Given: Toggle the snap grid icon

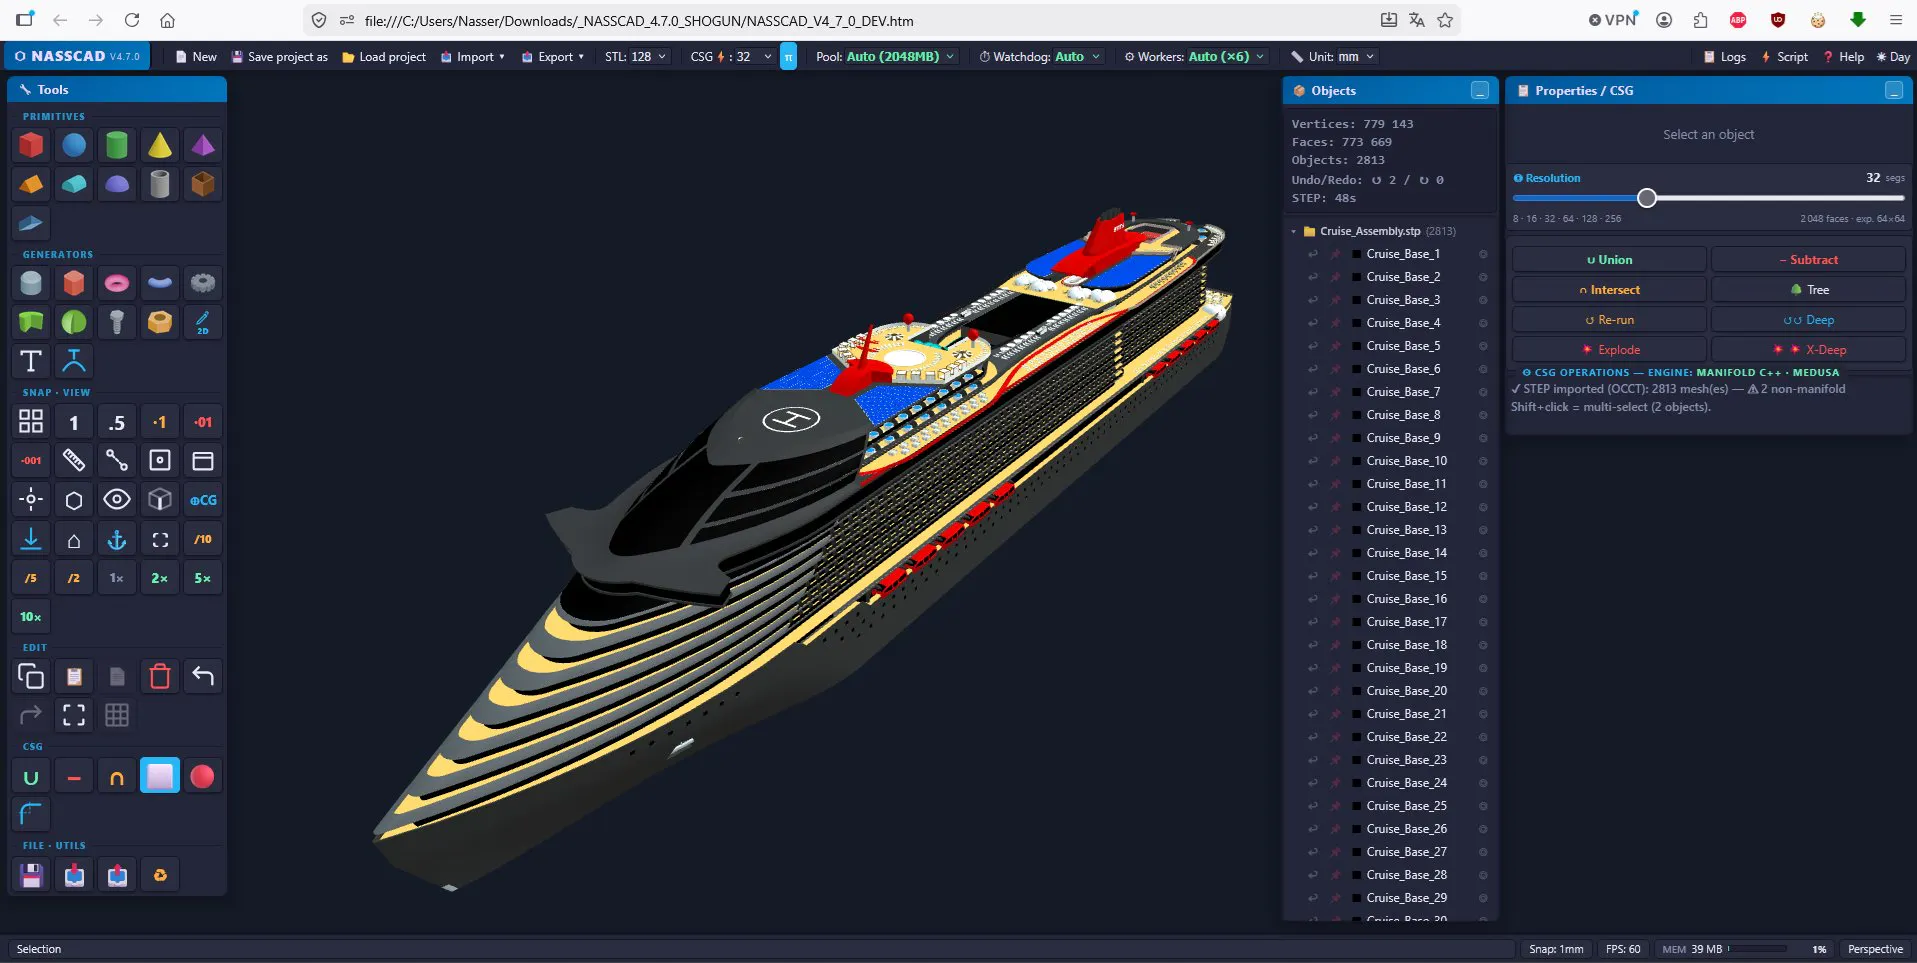Looking at the screenshot, I should click(31, 422).
